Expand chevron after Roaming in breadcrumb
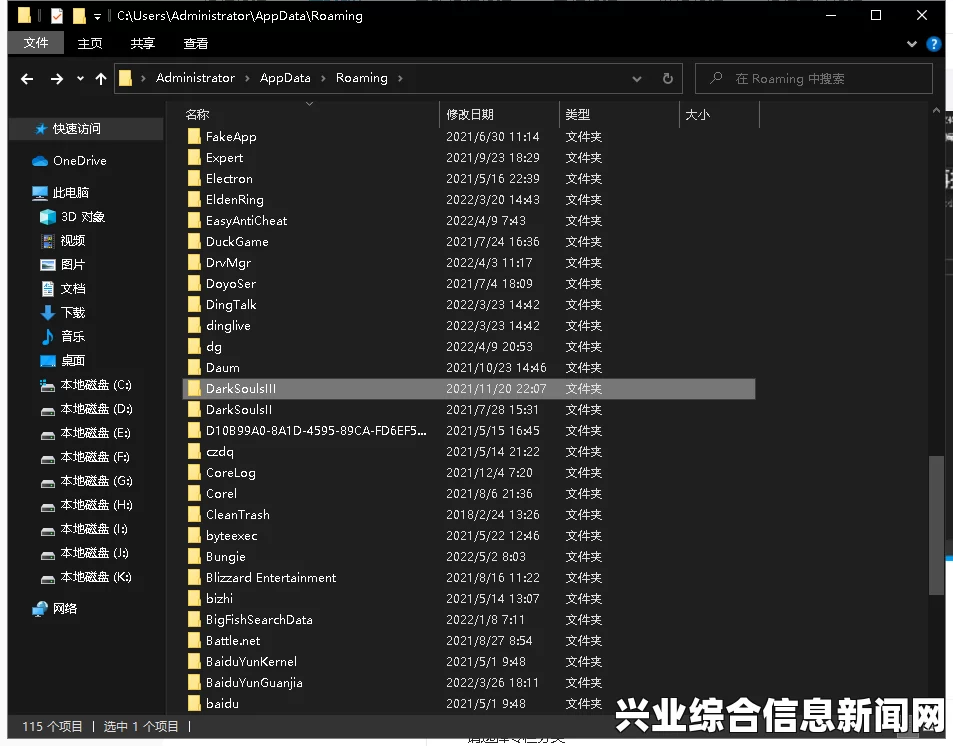Image resolution: width=953 pixels, height=746 pixels. click(x=400, y=78)
